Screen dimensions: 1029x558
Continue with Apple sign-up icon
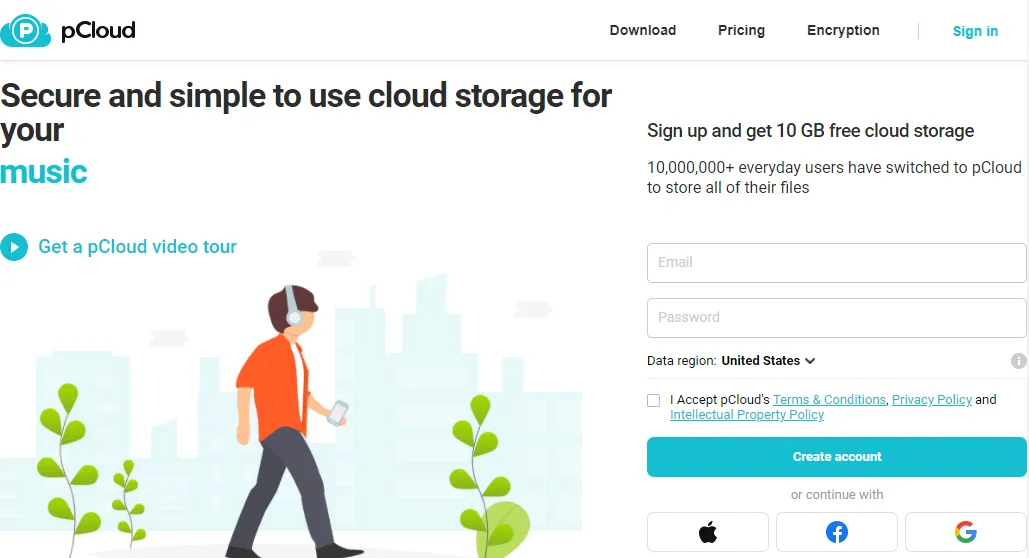(708, 532)
